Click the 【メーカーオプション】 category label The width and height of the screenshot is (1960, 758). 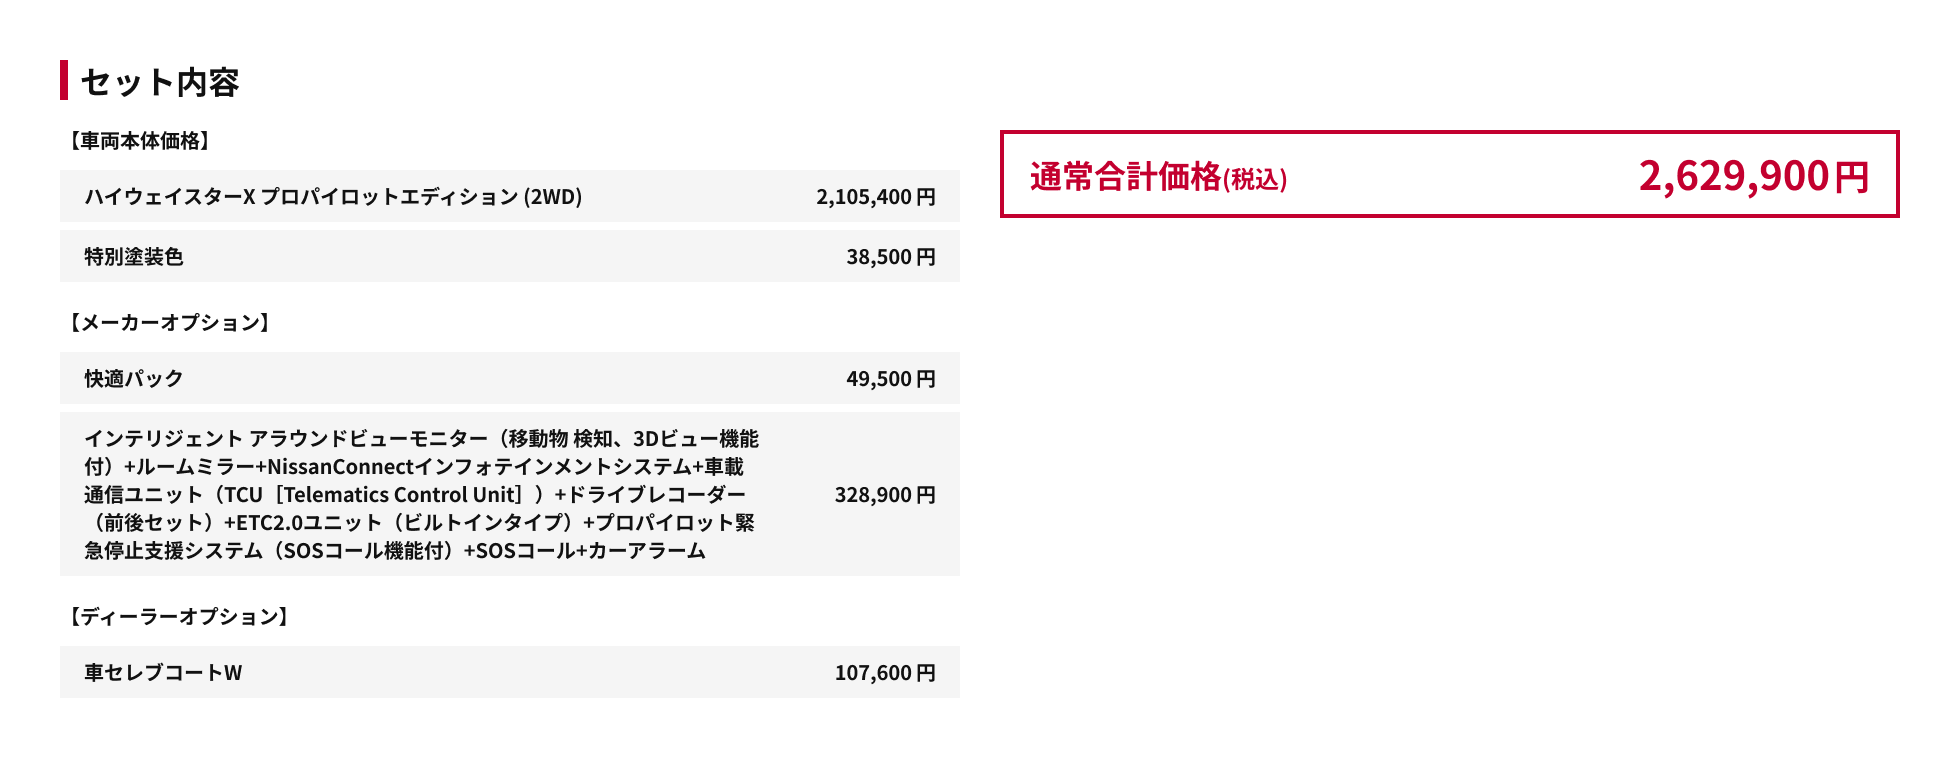tap(169, 323)
